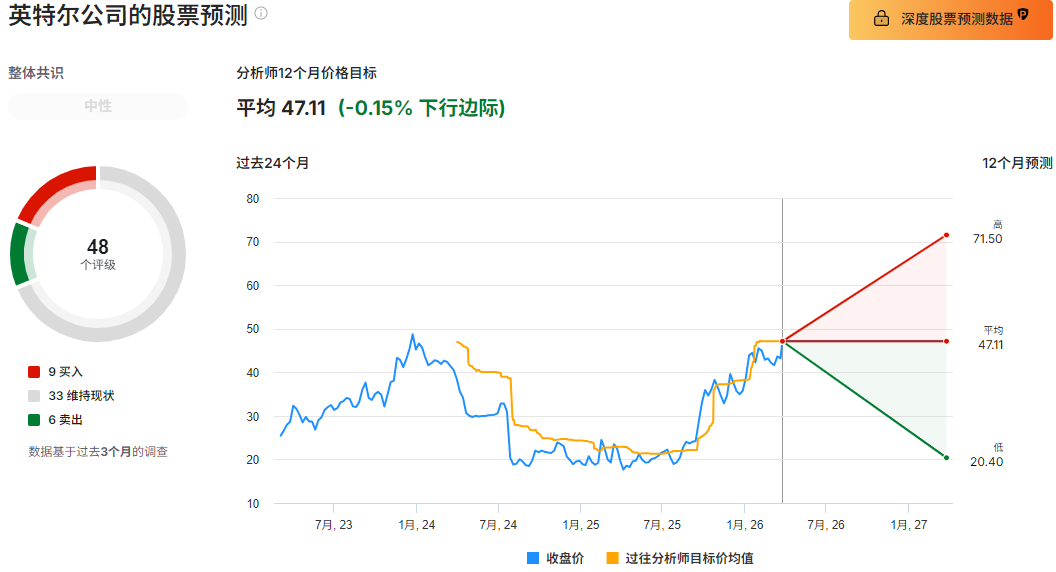Screen dimensions: 1056x572
Task: Click the 1月, 26 axis label
Action: 745,525
